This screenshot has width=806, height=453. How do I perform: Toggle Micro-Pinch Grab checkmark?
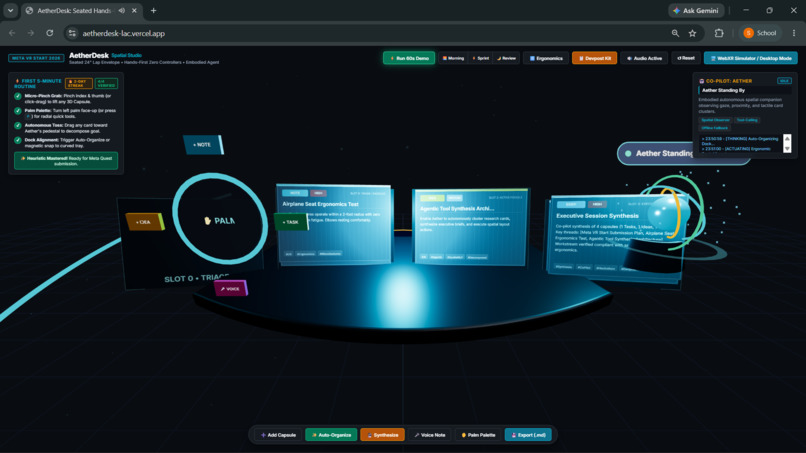pyautogui.click(x=18, y=96)
